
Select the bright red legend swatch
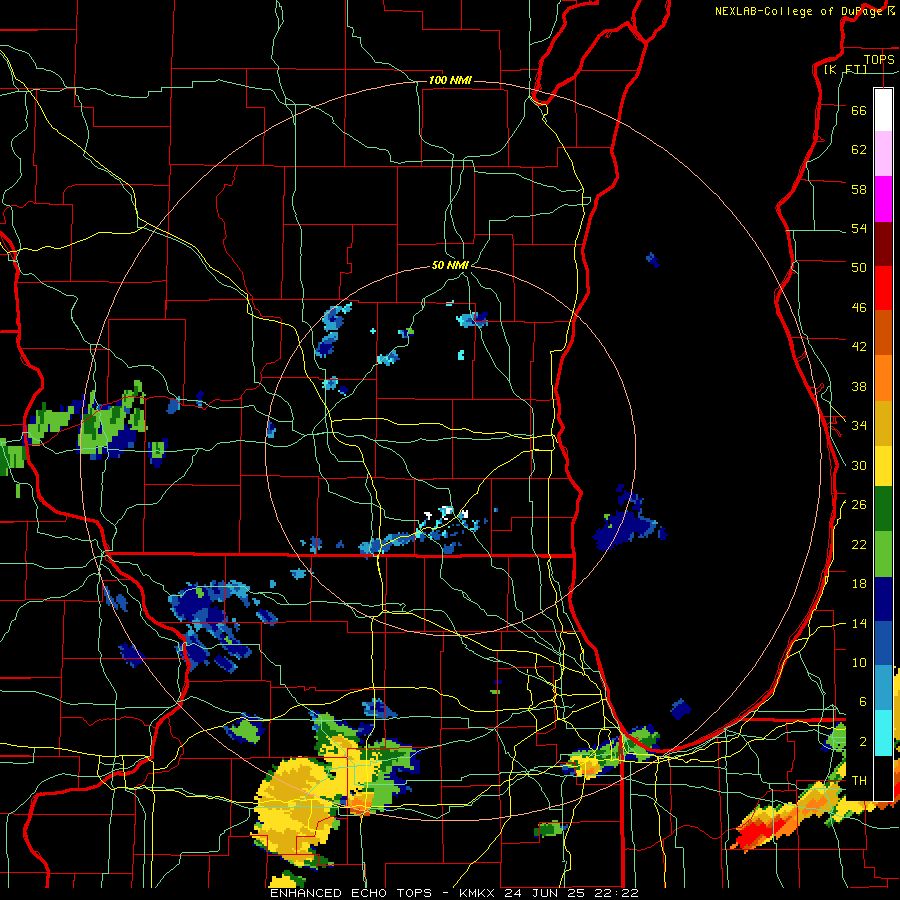[883, 288]
